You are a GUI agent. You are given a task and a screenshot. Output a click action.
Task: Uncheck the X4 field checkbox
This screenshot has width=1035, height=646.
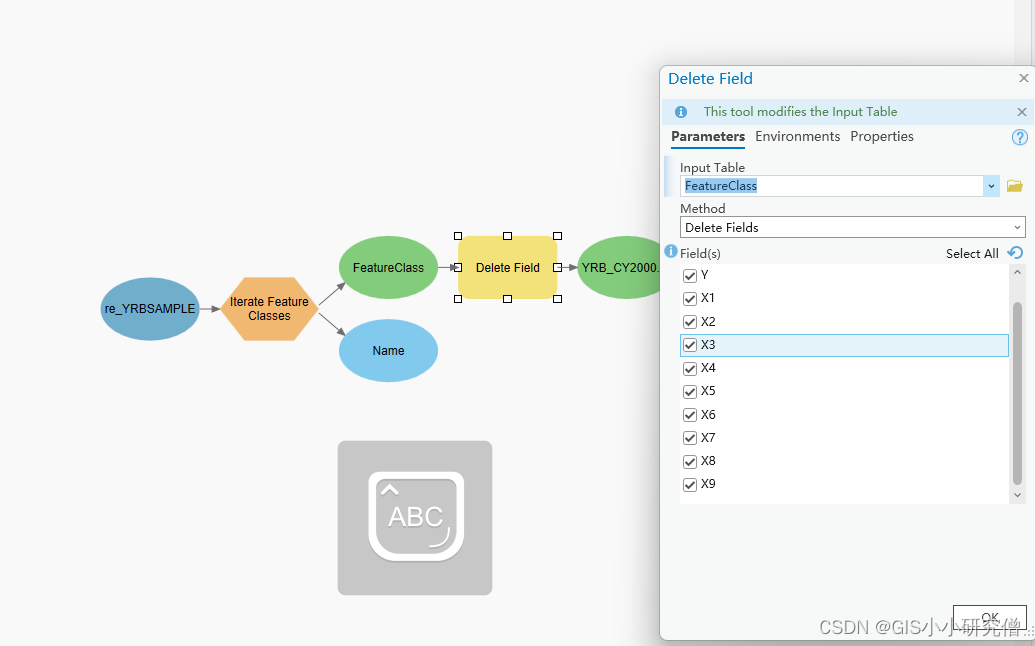click(x=690, y=368)
